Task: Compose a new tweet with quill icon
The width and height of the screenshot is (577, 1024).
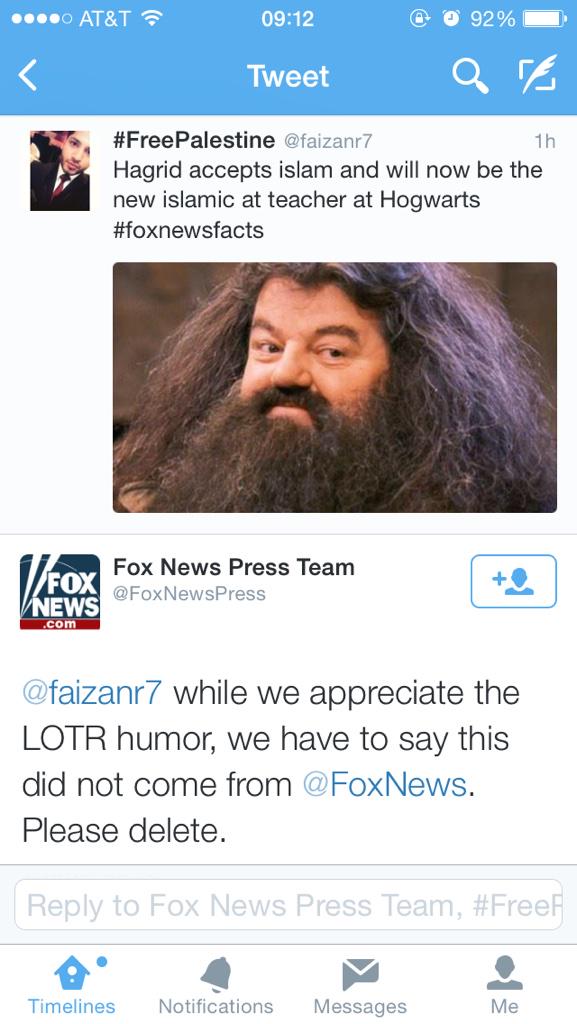Action: coord(537,73)
